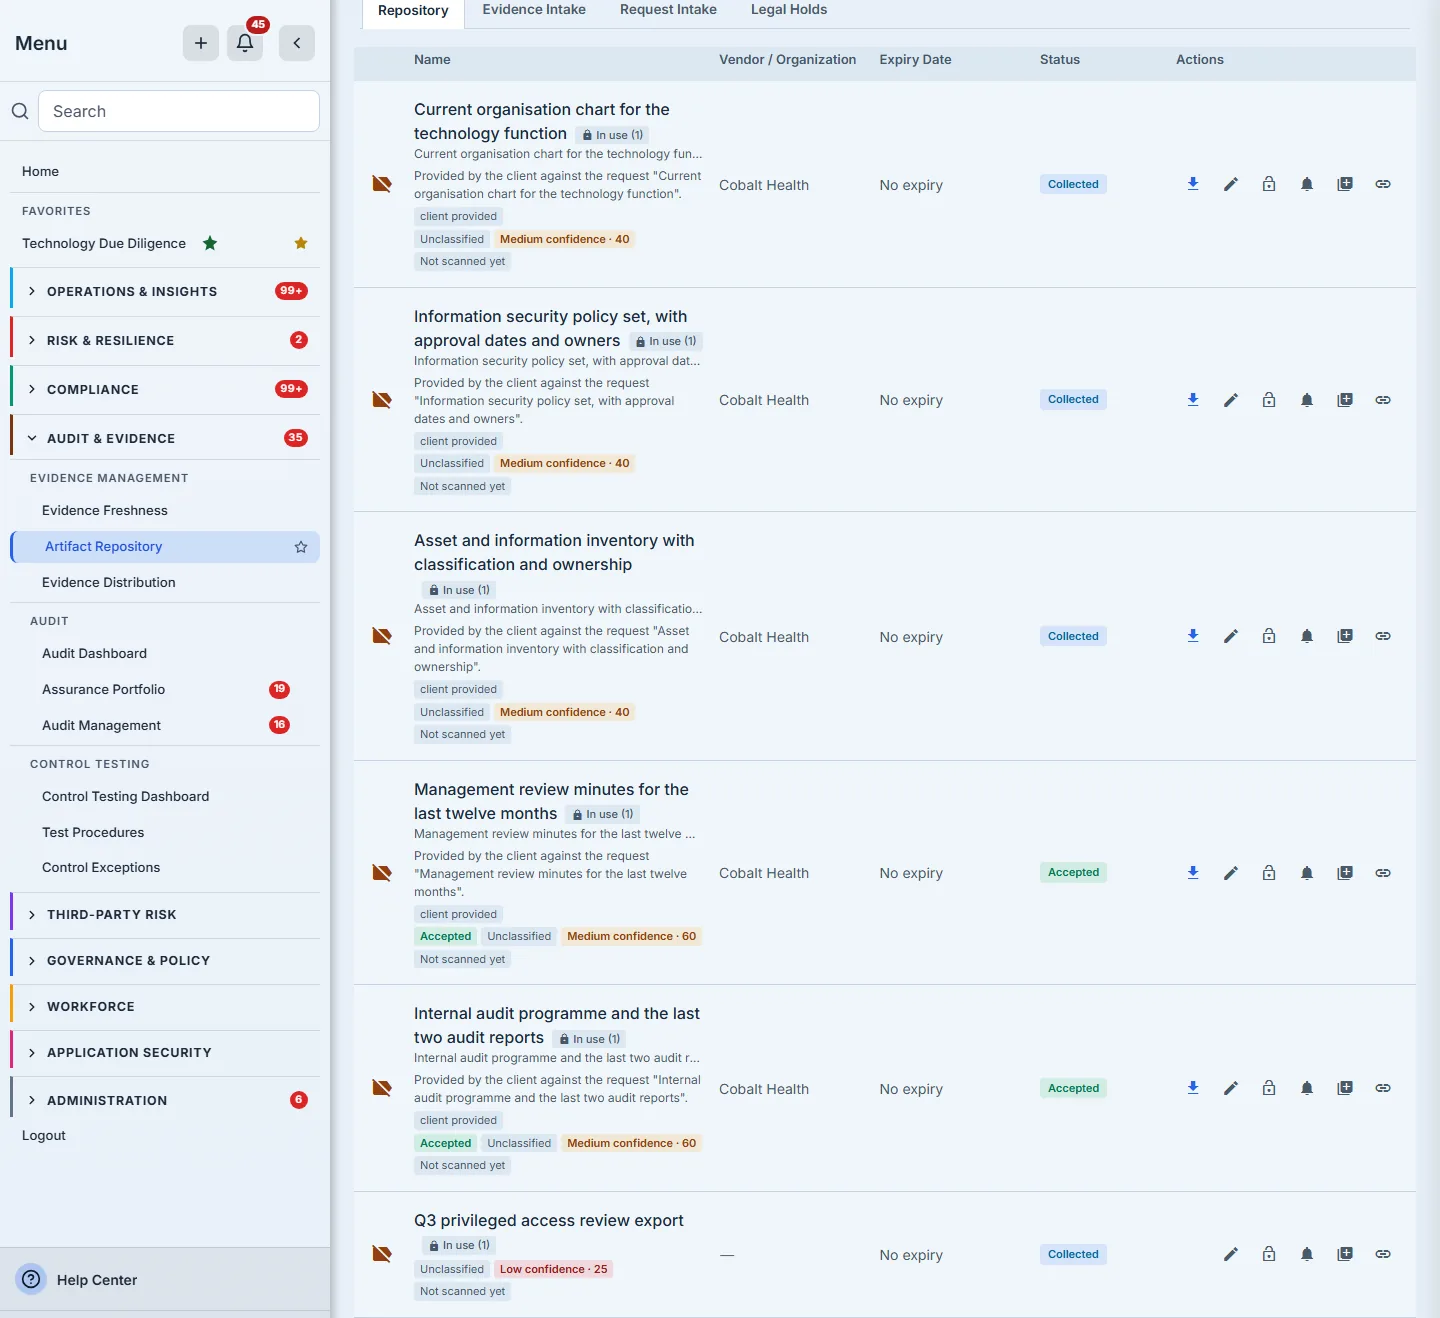Expand Third-Party Risk section
Viewport: 1440px width, 1318px height.
(x=165, y=914)
